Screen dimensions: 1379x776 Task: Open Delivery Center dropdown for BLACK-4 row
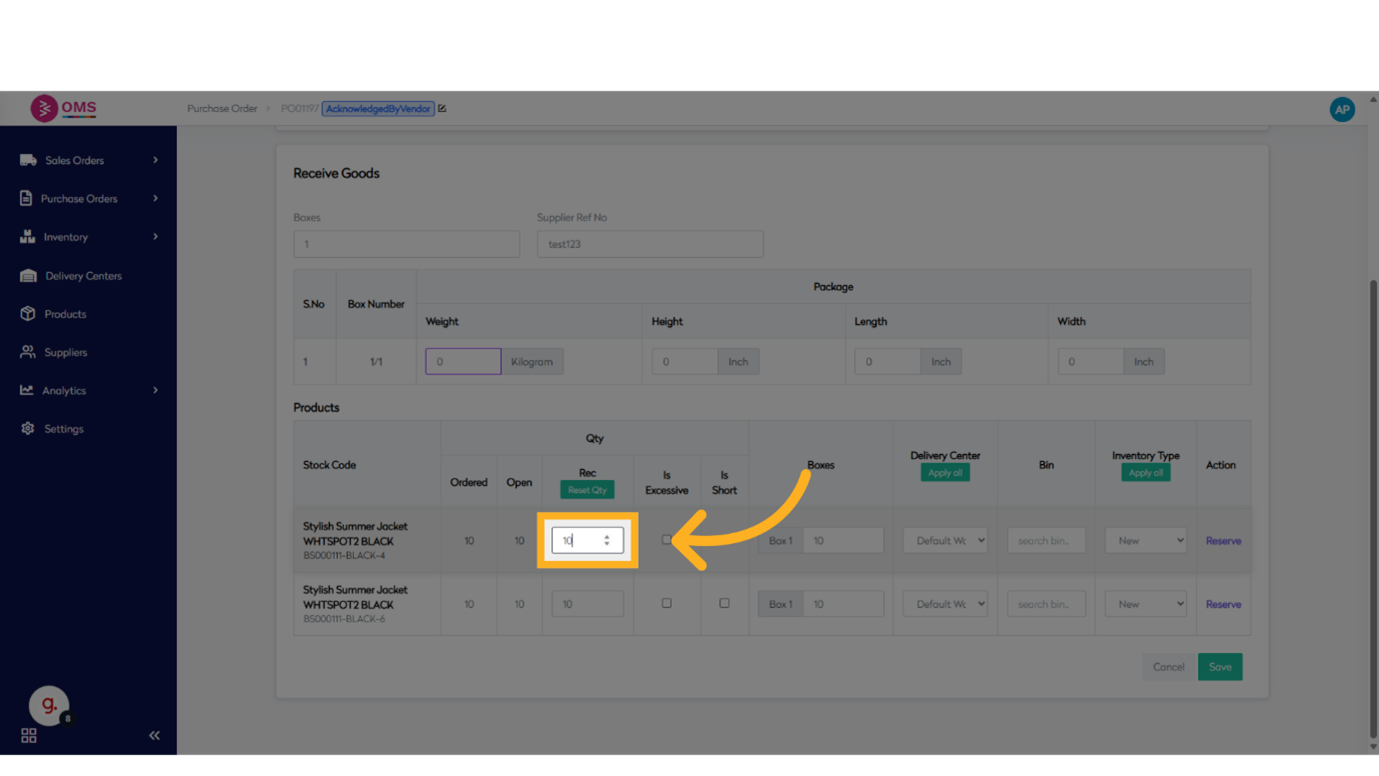pyautogui.click(x=945, y=541)
